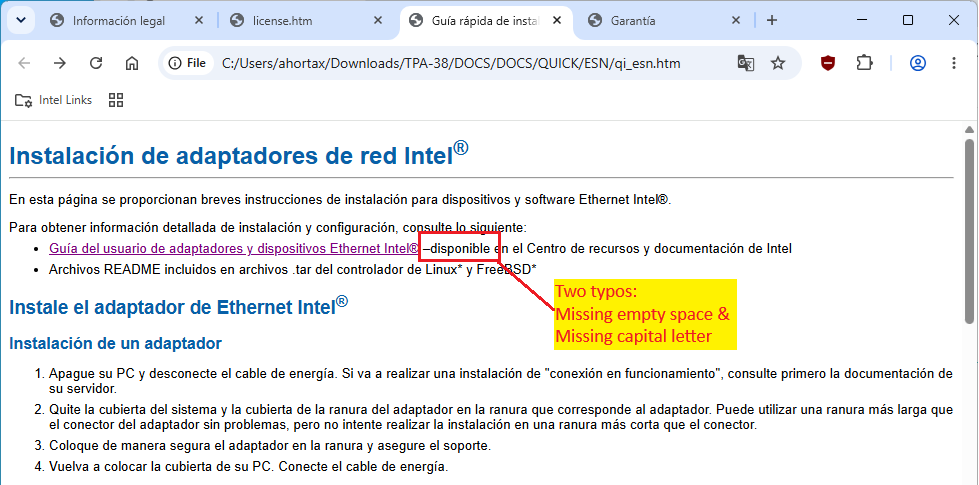Click the Archivos README incluidos bullet text
Viewport: 979px width, 485px height.
(x=293, y=269)
